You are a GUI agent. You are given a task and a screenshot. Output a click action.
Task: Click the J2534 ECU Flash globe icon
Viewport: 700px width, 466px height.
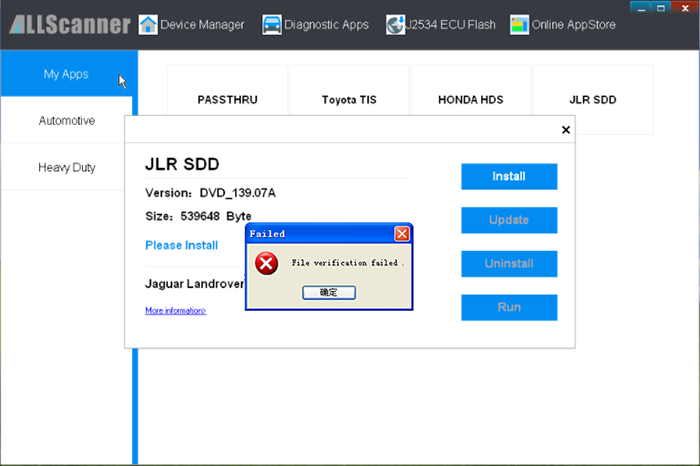[x=395, y=25]
